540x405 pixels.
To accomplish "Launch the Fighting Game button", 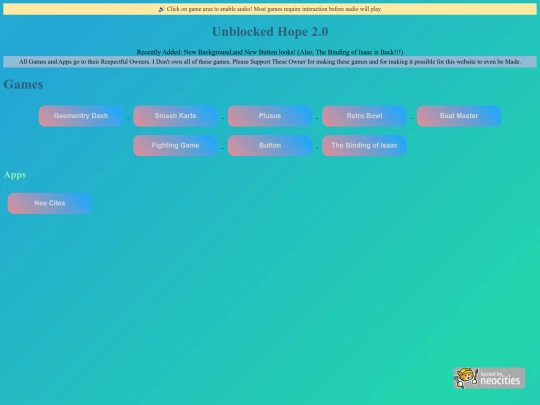I will click(x=175, y=146).
